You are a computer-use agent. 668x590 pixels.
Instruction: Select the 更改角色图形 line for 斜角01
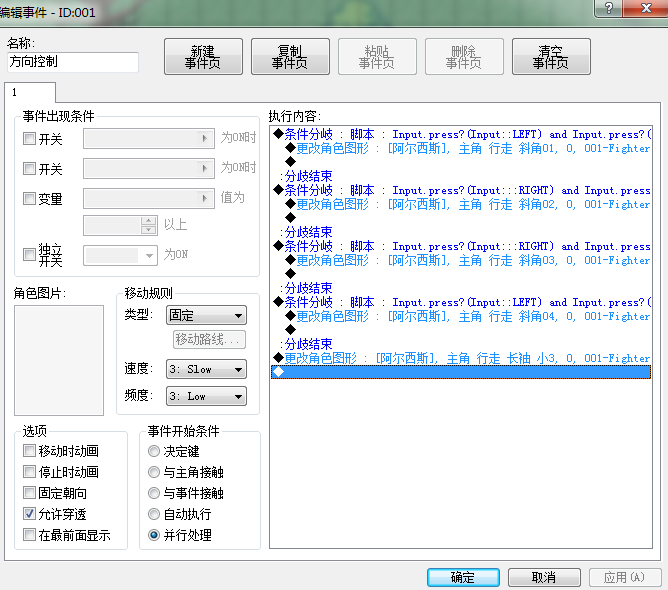click(461, 148)
